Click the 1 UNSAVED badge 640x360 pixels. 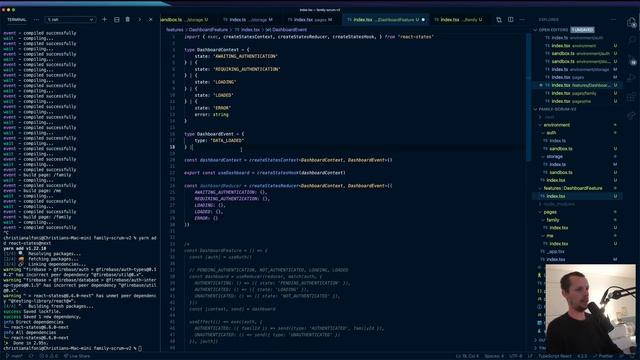coord(582,30)
